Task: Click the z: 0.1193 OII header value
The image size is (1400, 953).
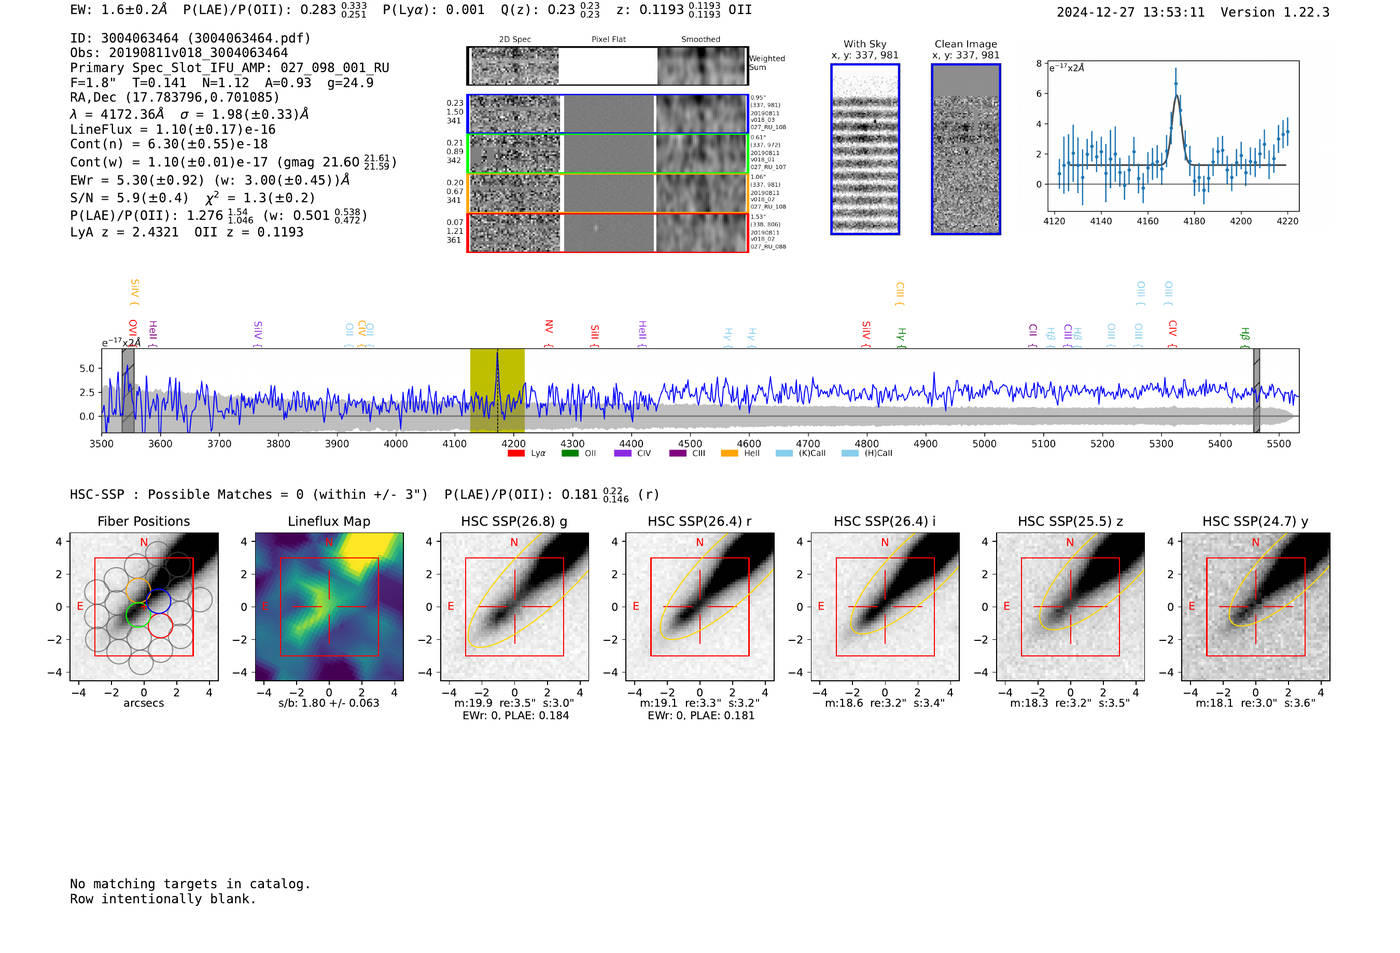Action: pos(684,10)
